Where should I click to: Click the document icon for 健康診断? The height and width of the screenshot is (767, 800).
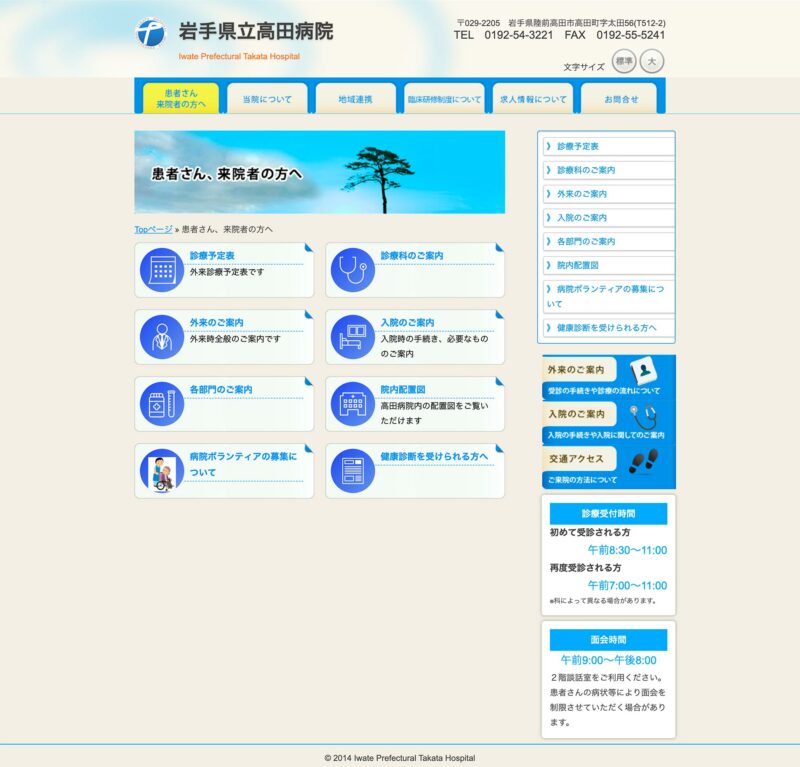[x=352, y=471]
